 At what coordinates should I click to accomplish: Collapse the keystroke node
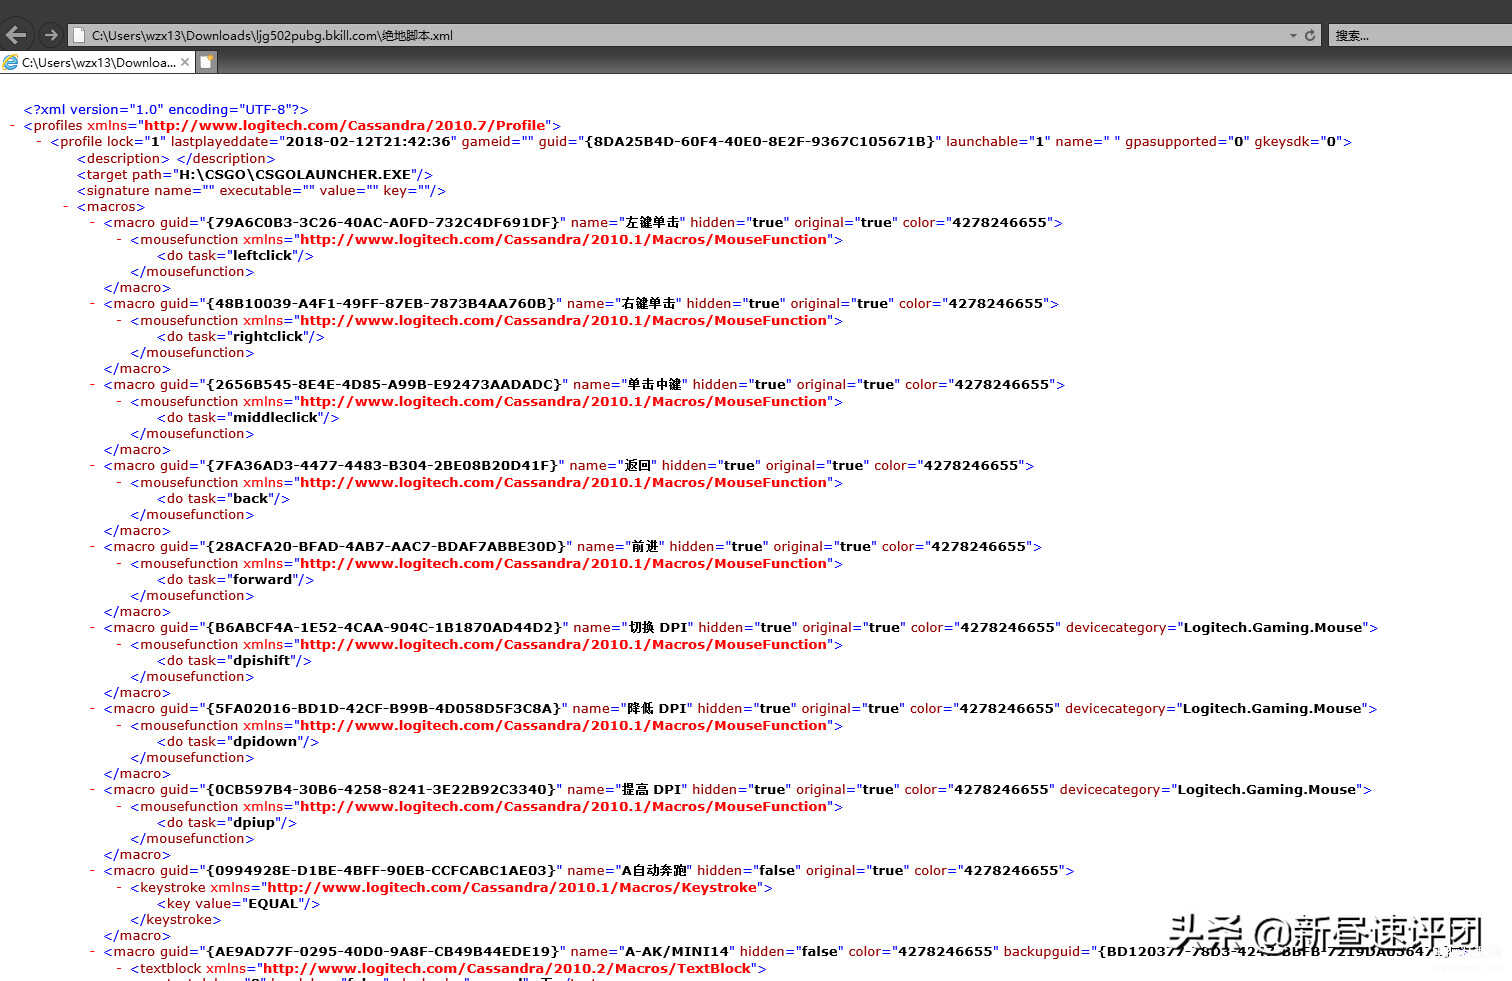[x=120, y=888]
